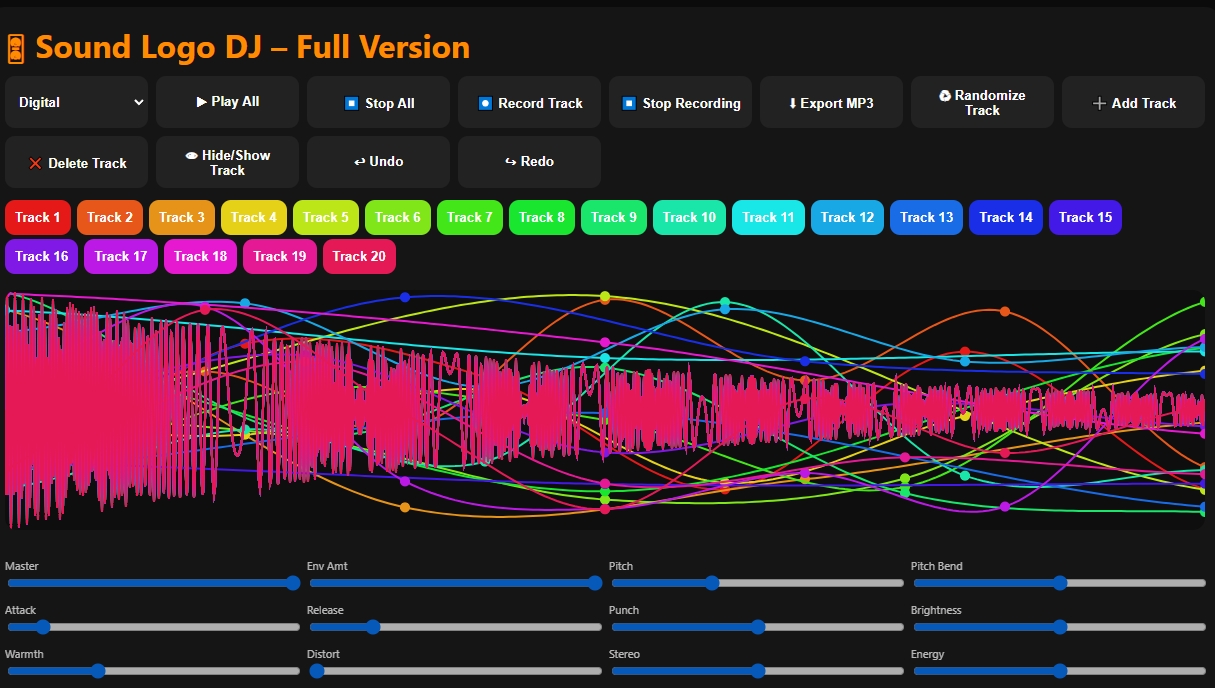Undo the last action
This screenshot has height=688, width=1215.
(378, 162)
